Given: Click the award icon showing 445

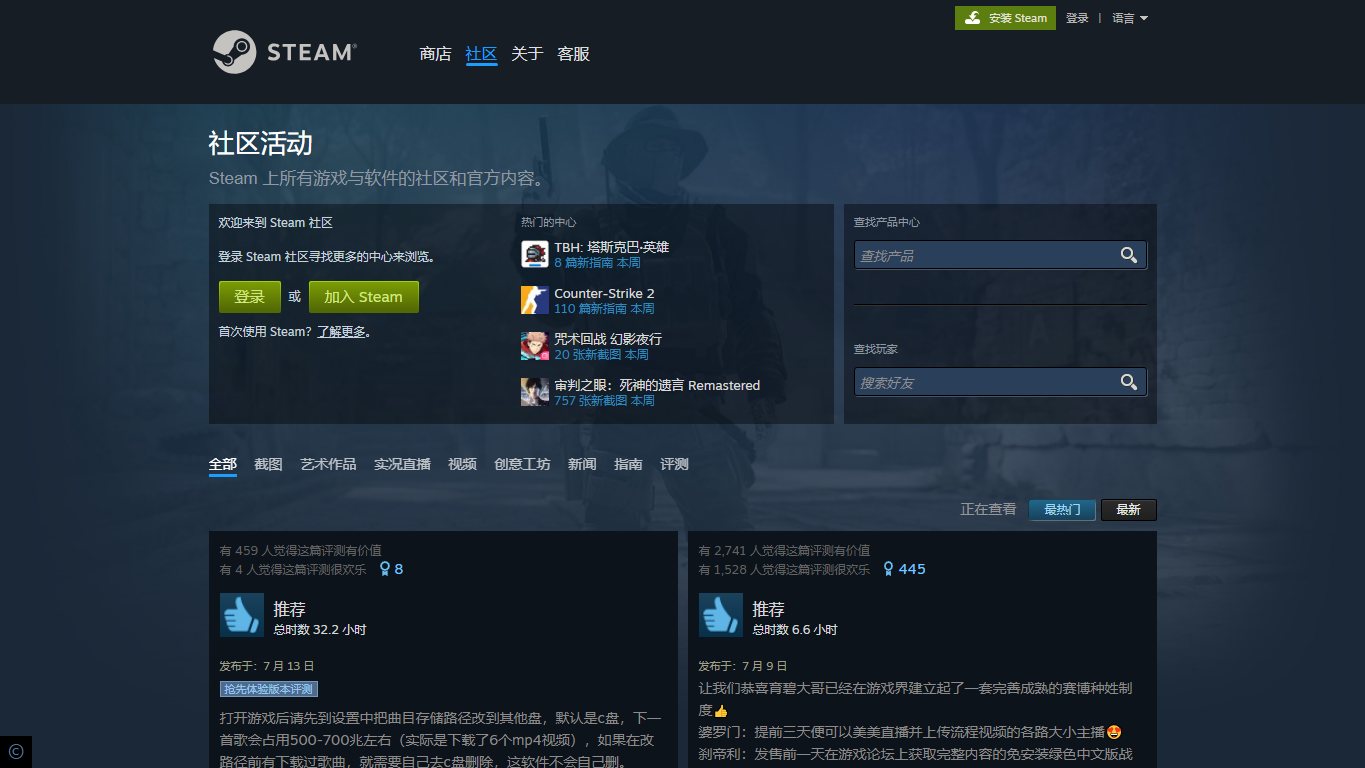Looking at the screenshot, I should (888, 569).
